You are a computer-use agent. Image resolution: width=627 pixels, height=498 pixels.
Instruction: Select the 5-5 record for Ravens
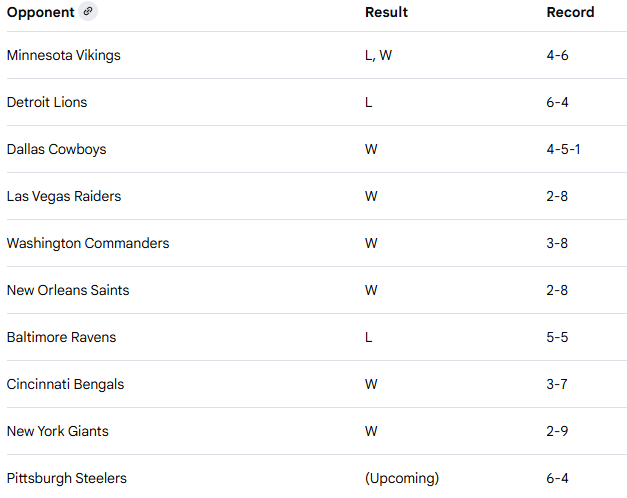coord(557,337)
